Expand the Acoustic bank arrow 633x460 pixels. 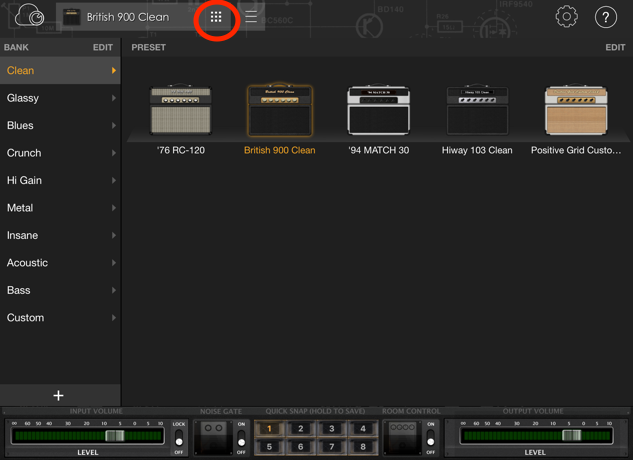click(113, 263)
